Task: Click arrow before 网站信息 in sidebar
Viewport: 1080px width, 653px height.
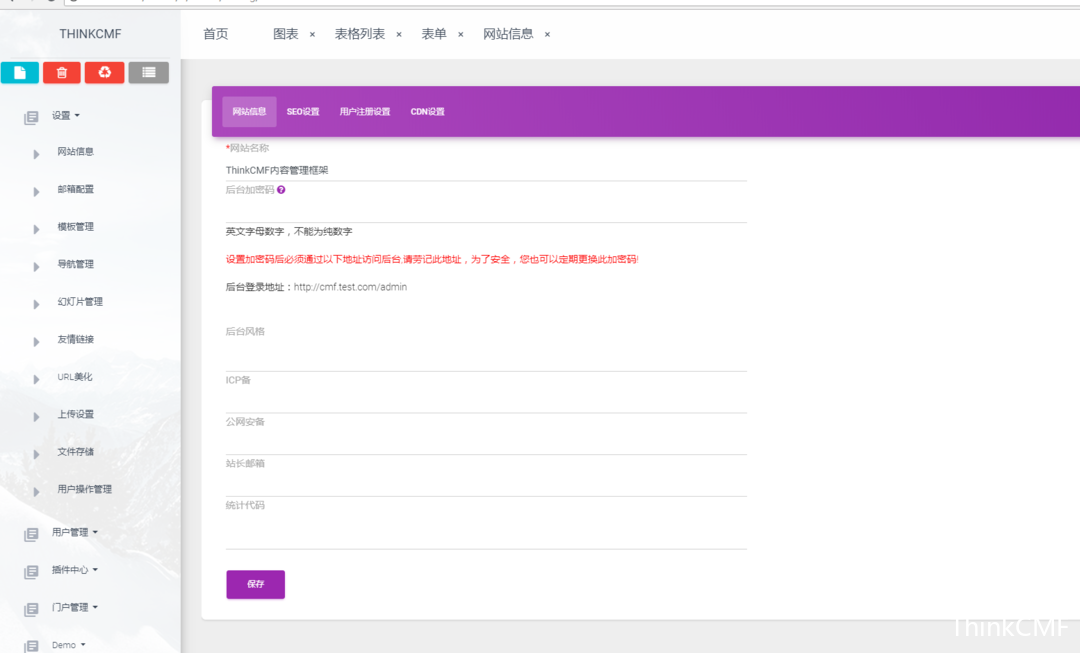Action: click(37, 154)
